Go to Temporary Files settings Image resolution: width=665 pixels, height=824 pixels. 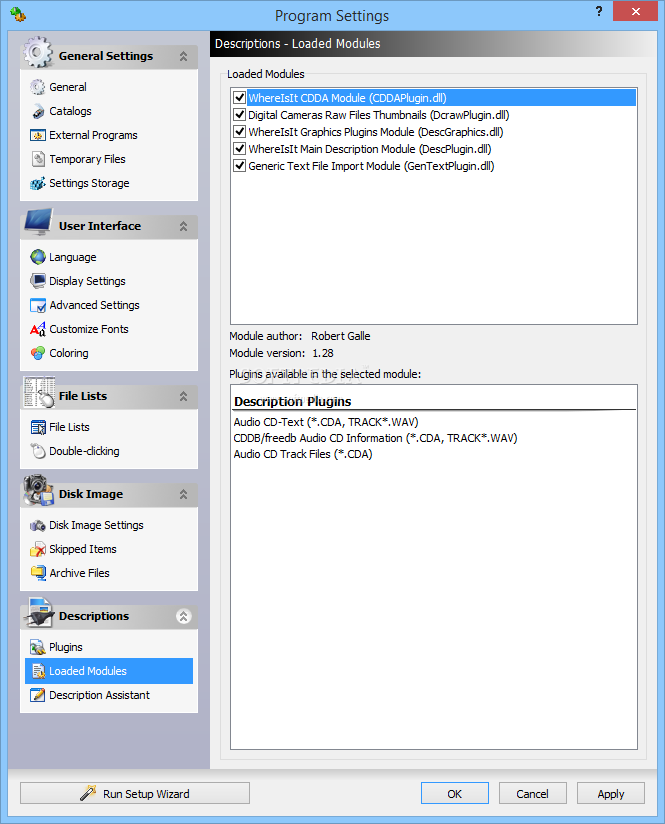(87, 159)
